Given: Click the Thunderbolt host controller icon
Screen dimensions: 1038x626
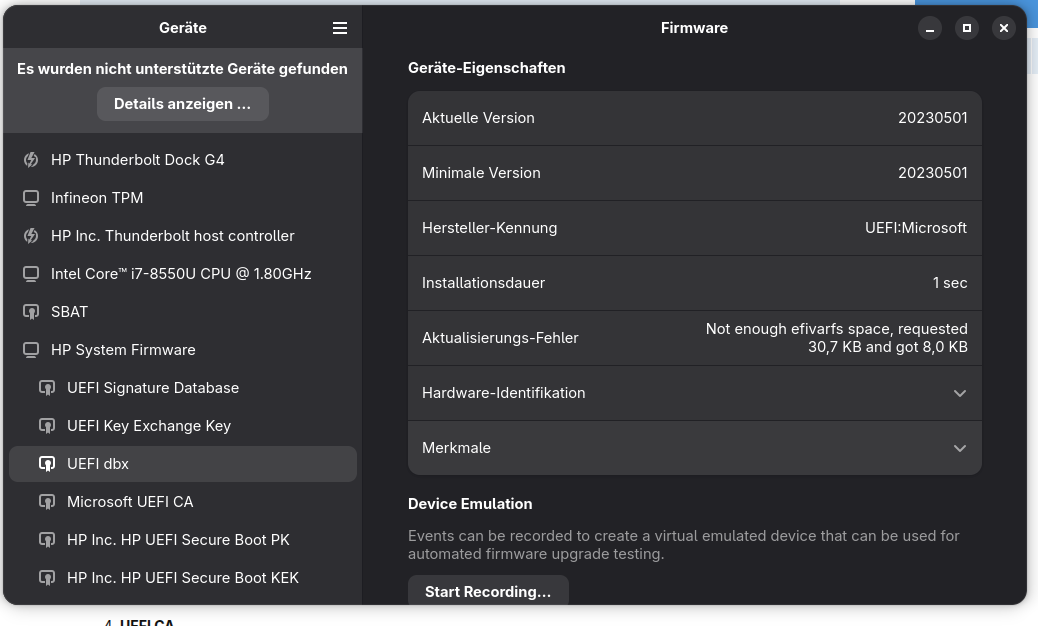Looking at the screenshot, I should pos(31,236).
